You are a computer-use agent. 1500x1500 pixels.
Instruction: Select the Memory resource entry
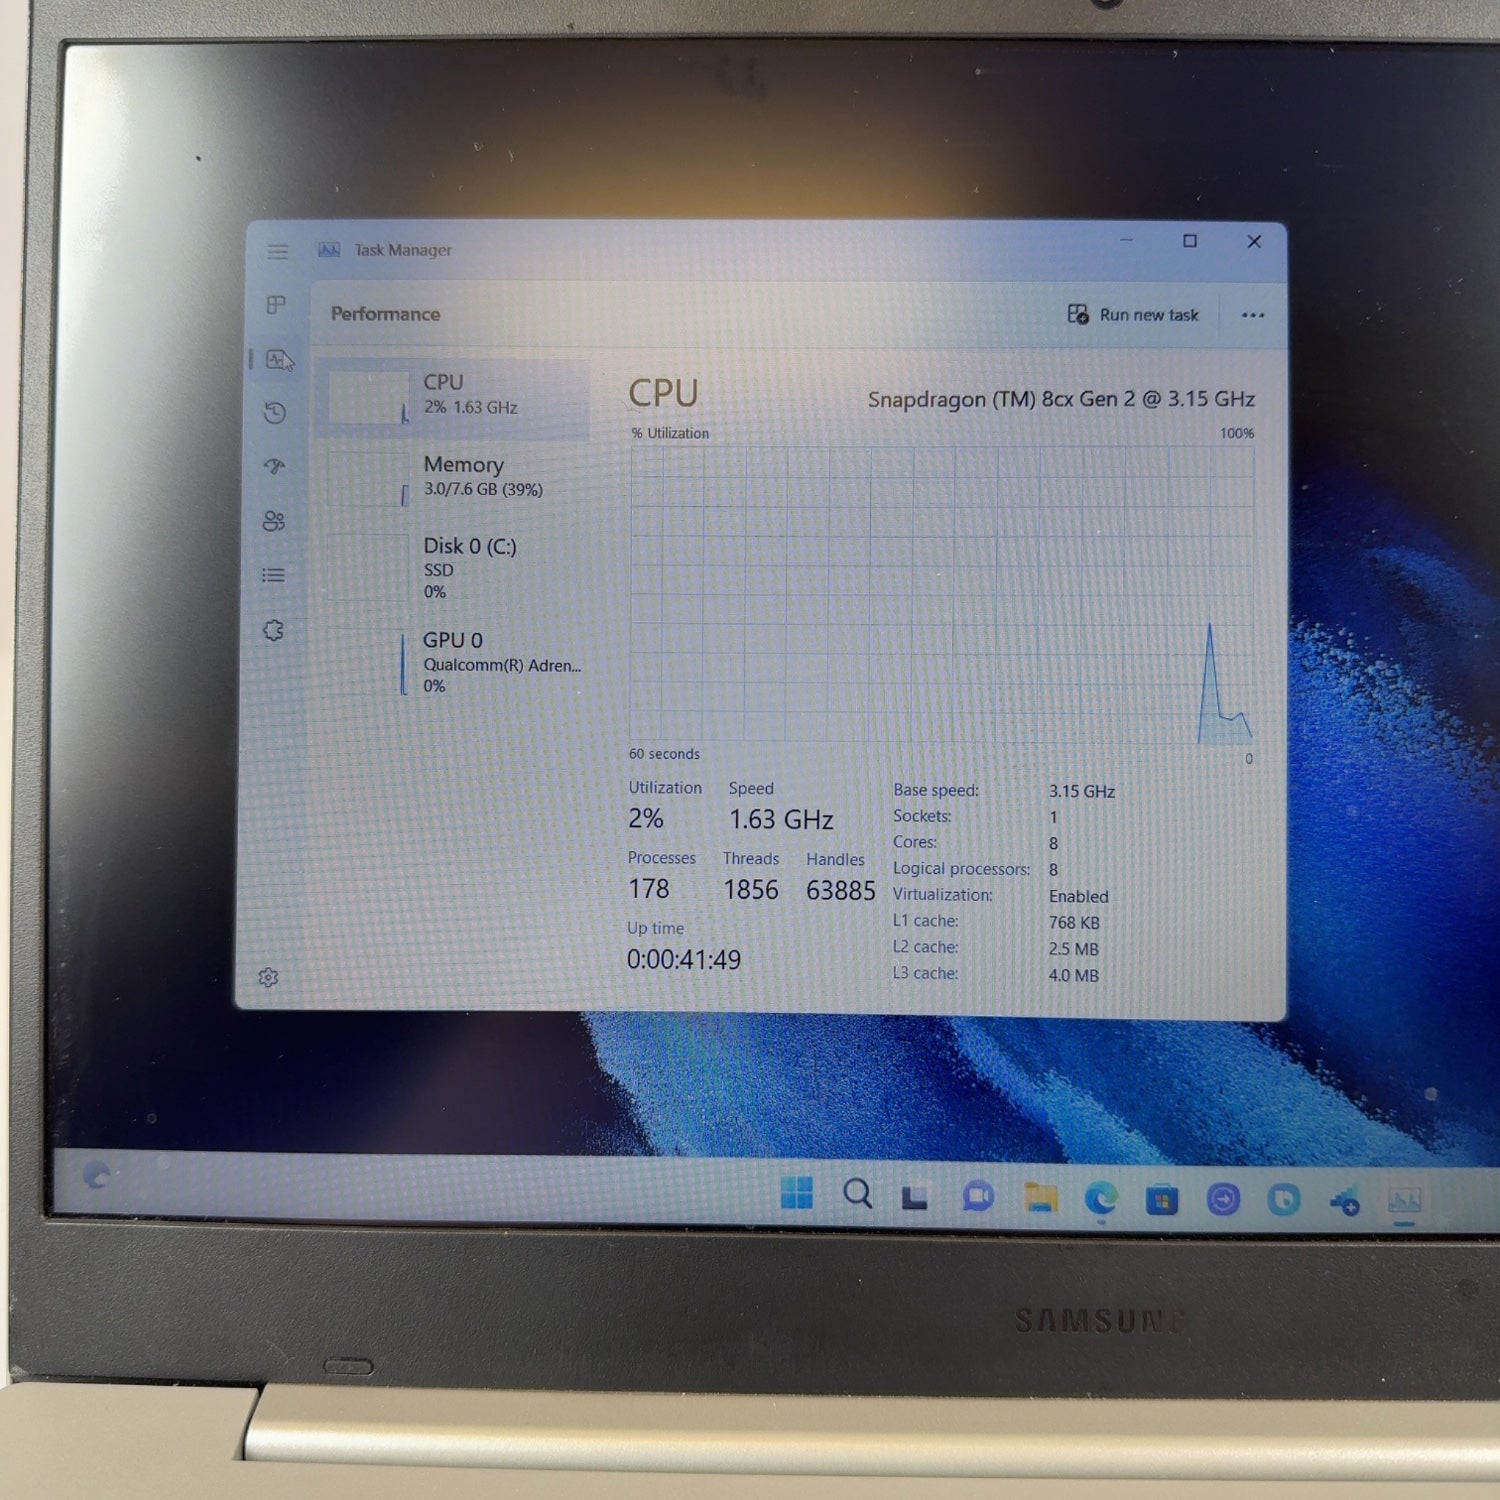(453, 478)
